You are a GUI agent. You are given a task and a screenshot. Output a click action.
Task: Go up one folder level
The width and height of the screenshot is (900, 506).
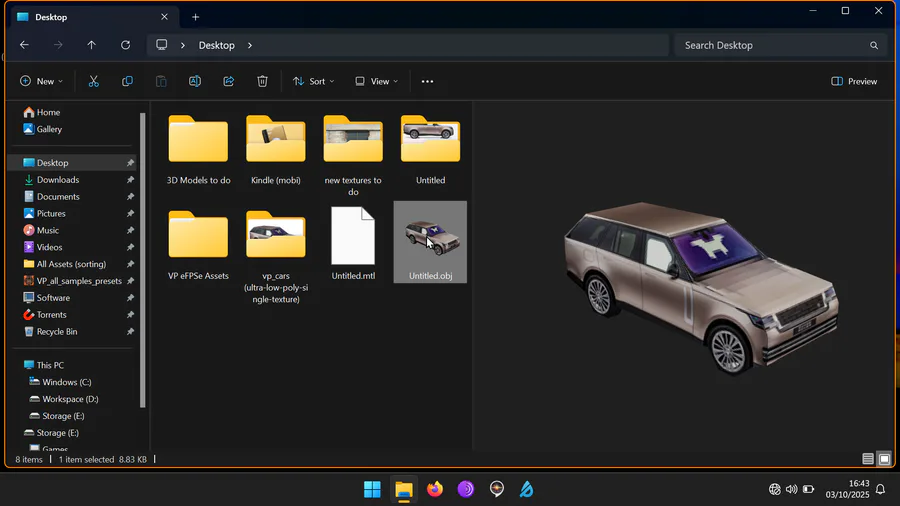click(x=91, y=45)
